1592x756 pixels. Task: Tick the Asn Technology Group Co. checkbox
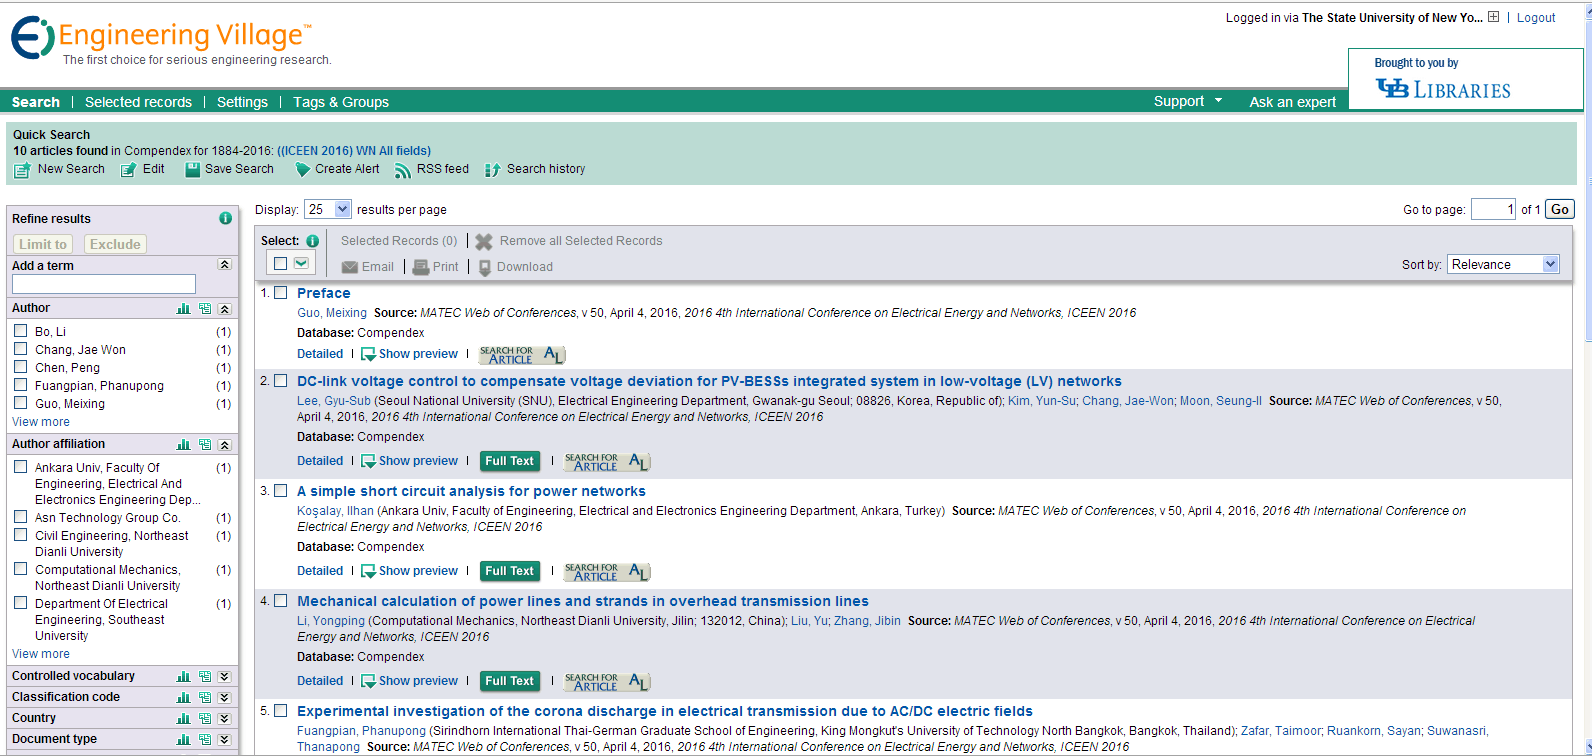tap(20, 517)
